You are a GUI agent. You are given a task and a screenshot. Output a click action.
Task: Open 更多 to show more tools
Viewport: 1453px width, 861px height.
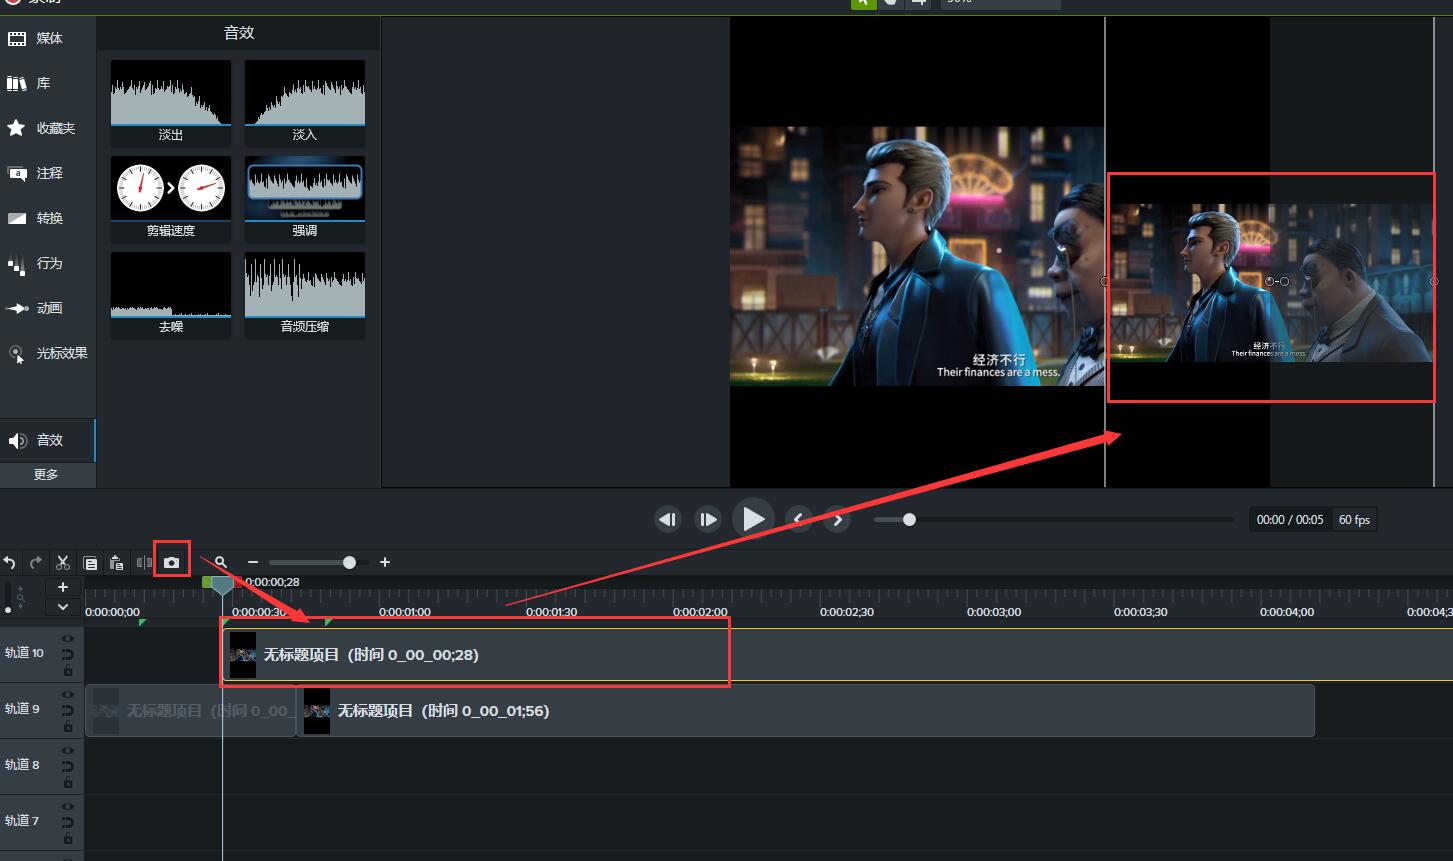click(47, 475)
